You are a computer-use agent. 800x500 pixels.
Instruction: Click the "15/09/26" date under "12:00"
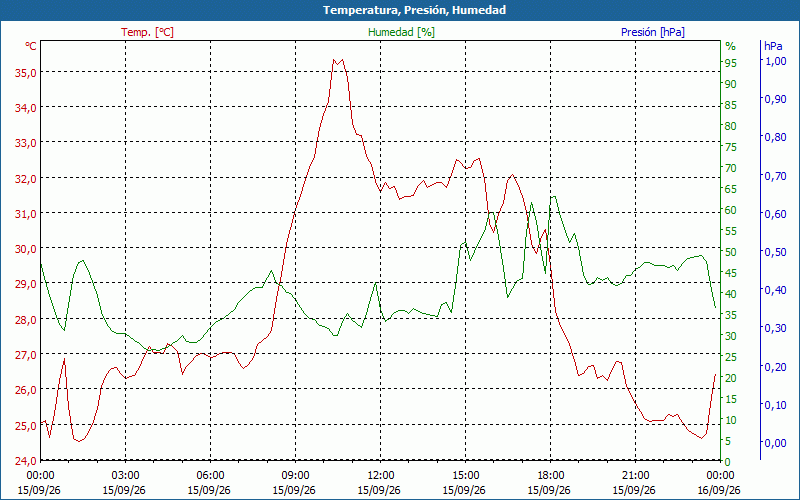pos(379,490)
